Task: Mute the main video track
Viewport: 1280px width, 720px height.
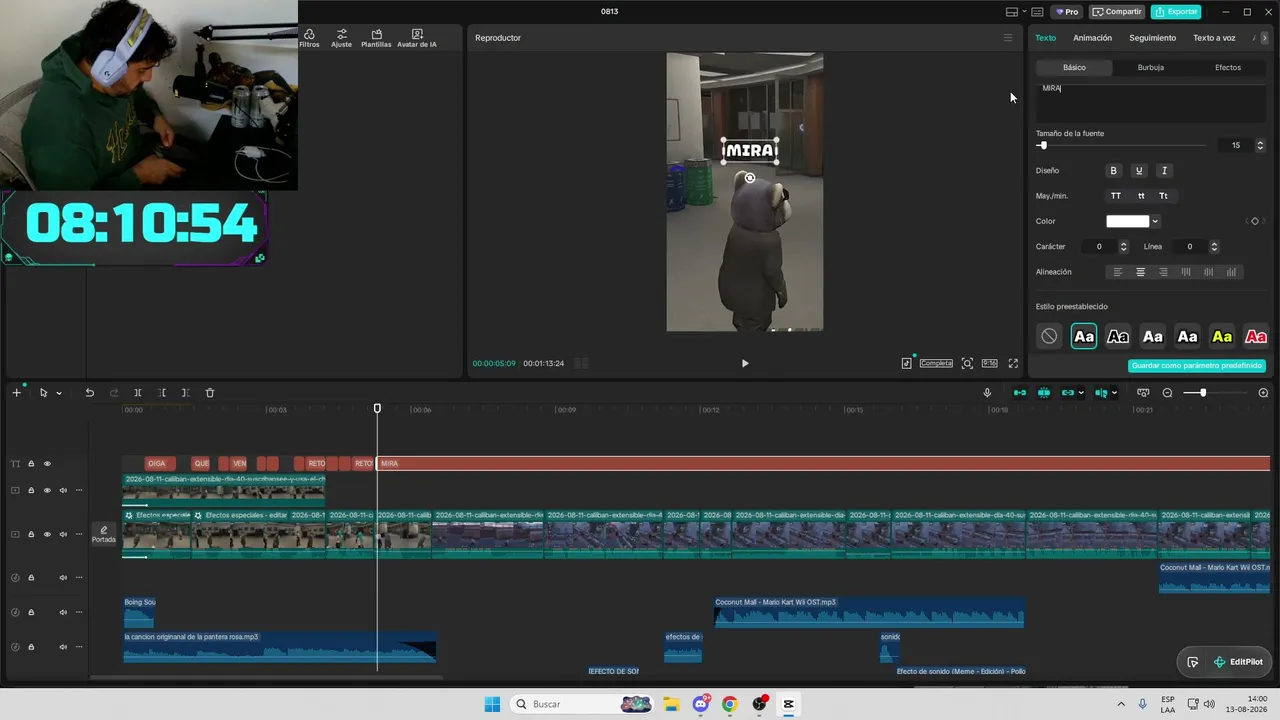Action: click(x=63, y=534)
